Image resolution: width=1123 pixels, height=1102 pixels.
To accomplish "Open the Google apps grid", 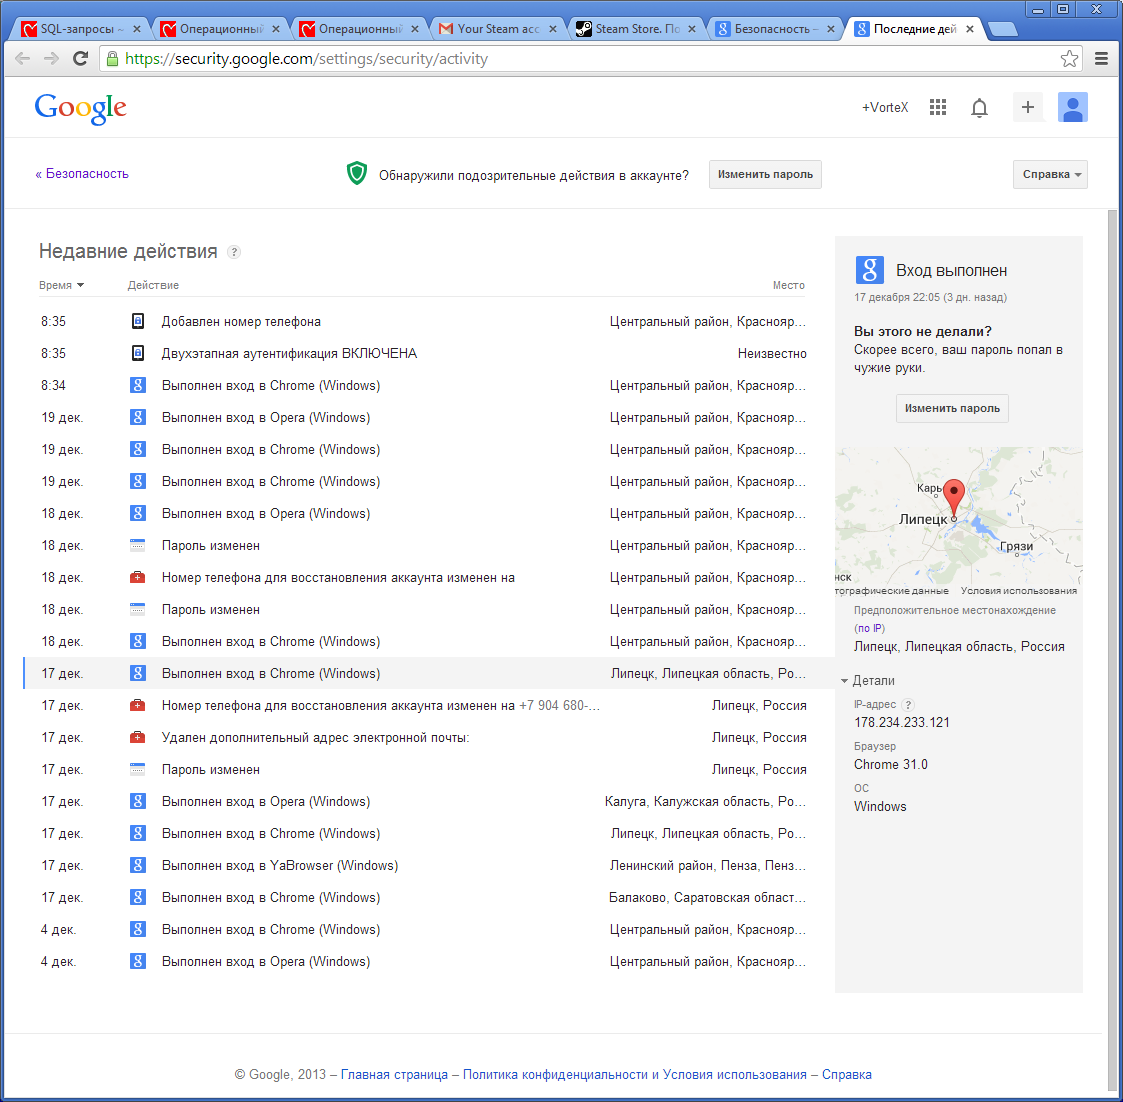I will coord(938,107).
